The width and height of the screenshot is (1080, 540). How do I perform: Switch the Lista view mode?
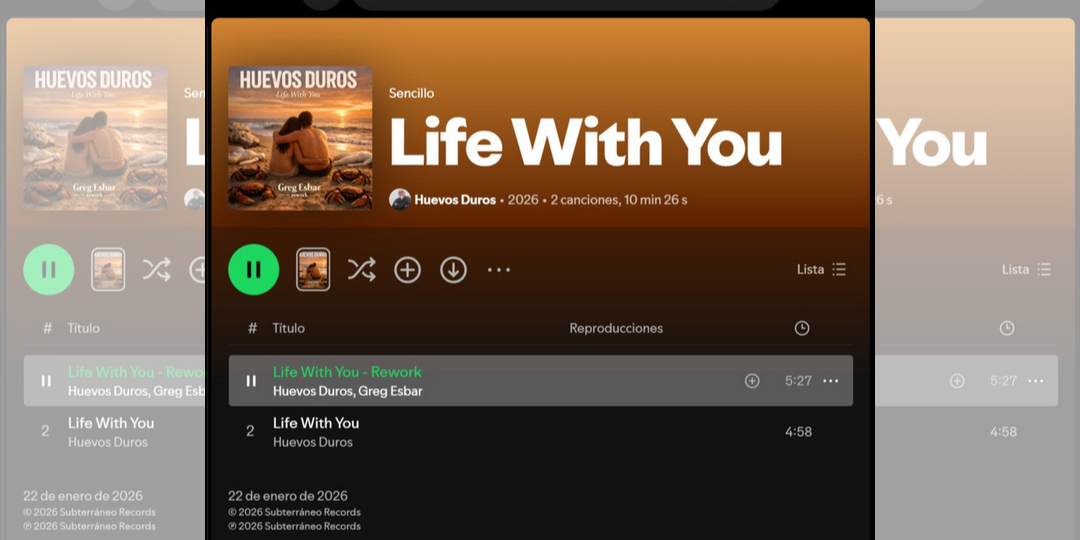(821, 269)
